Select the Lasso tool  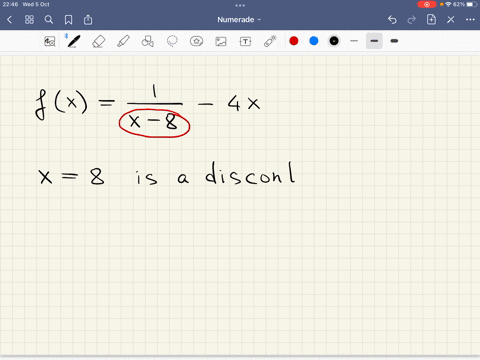click(172, 41)
